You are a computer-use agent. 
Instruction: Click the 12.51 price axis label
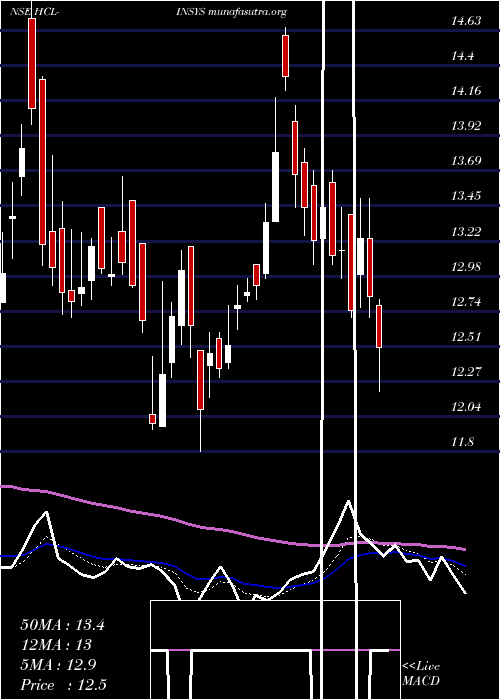[466, 337]
